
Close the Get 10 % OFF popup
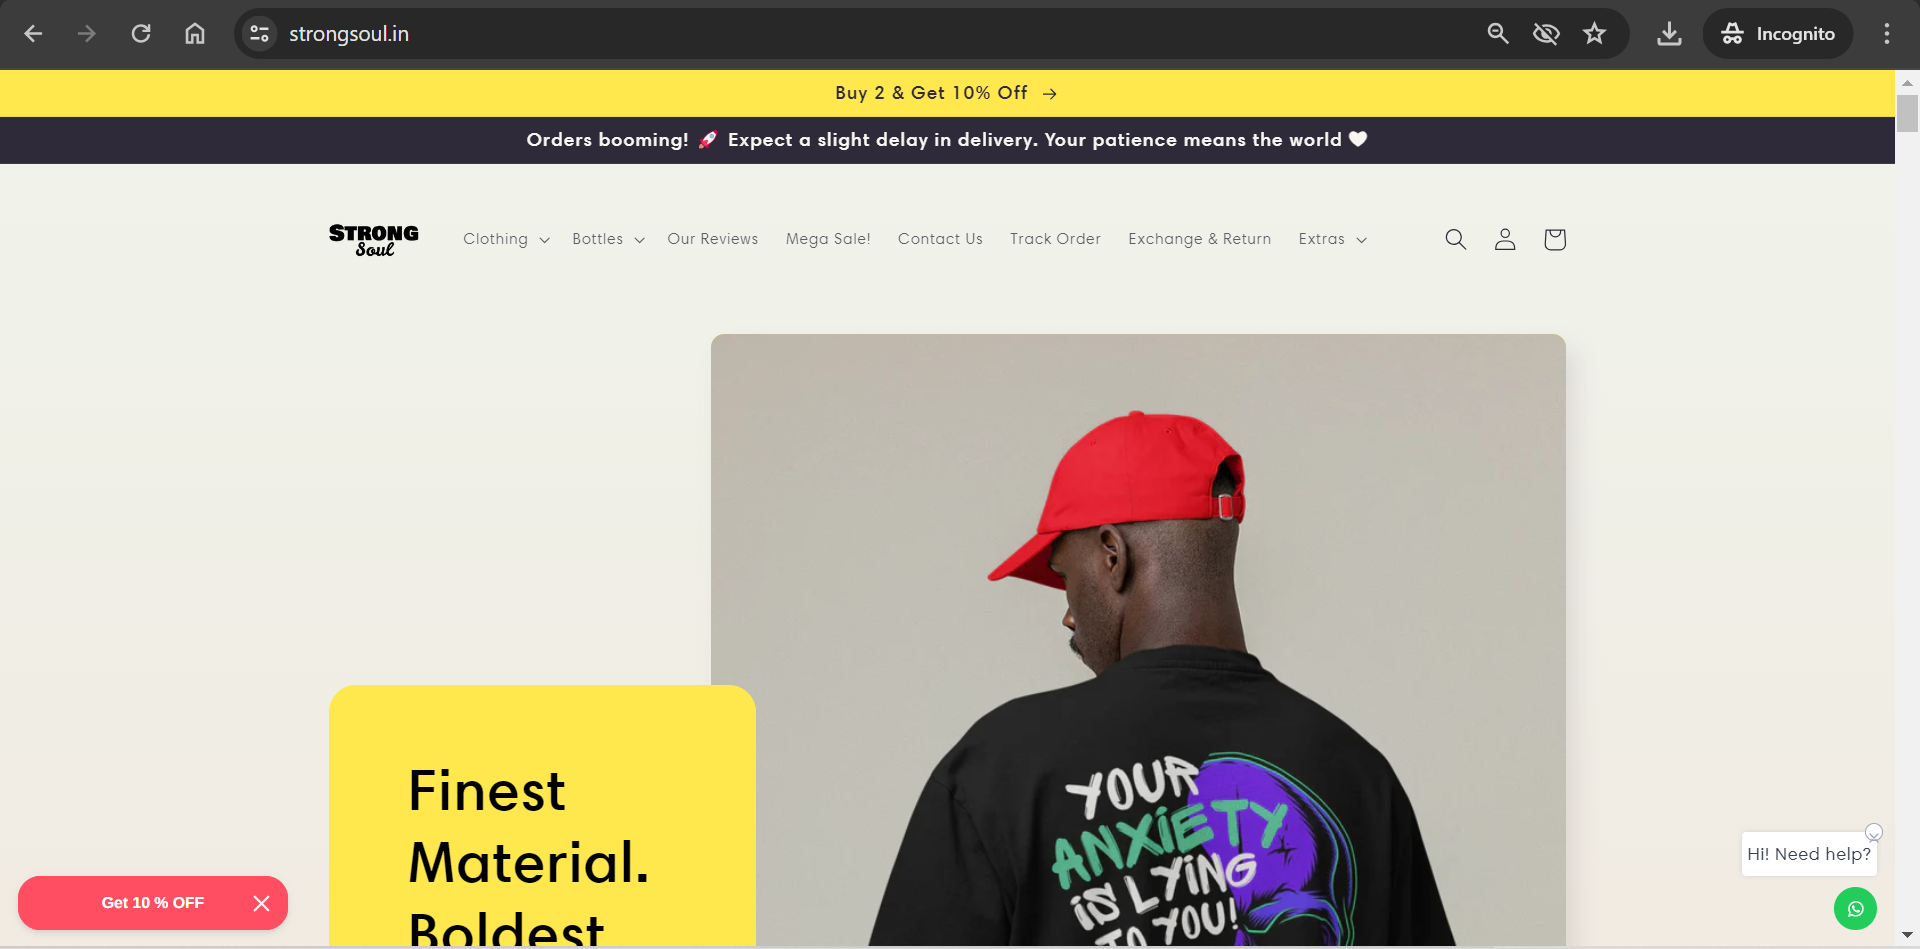tap(262, 903)
